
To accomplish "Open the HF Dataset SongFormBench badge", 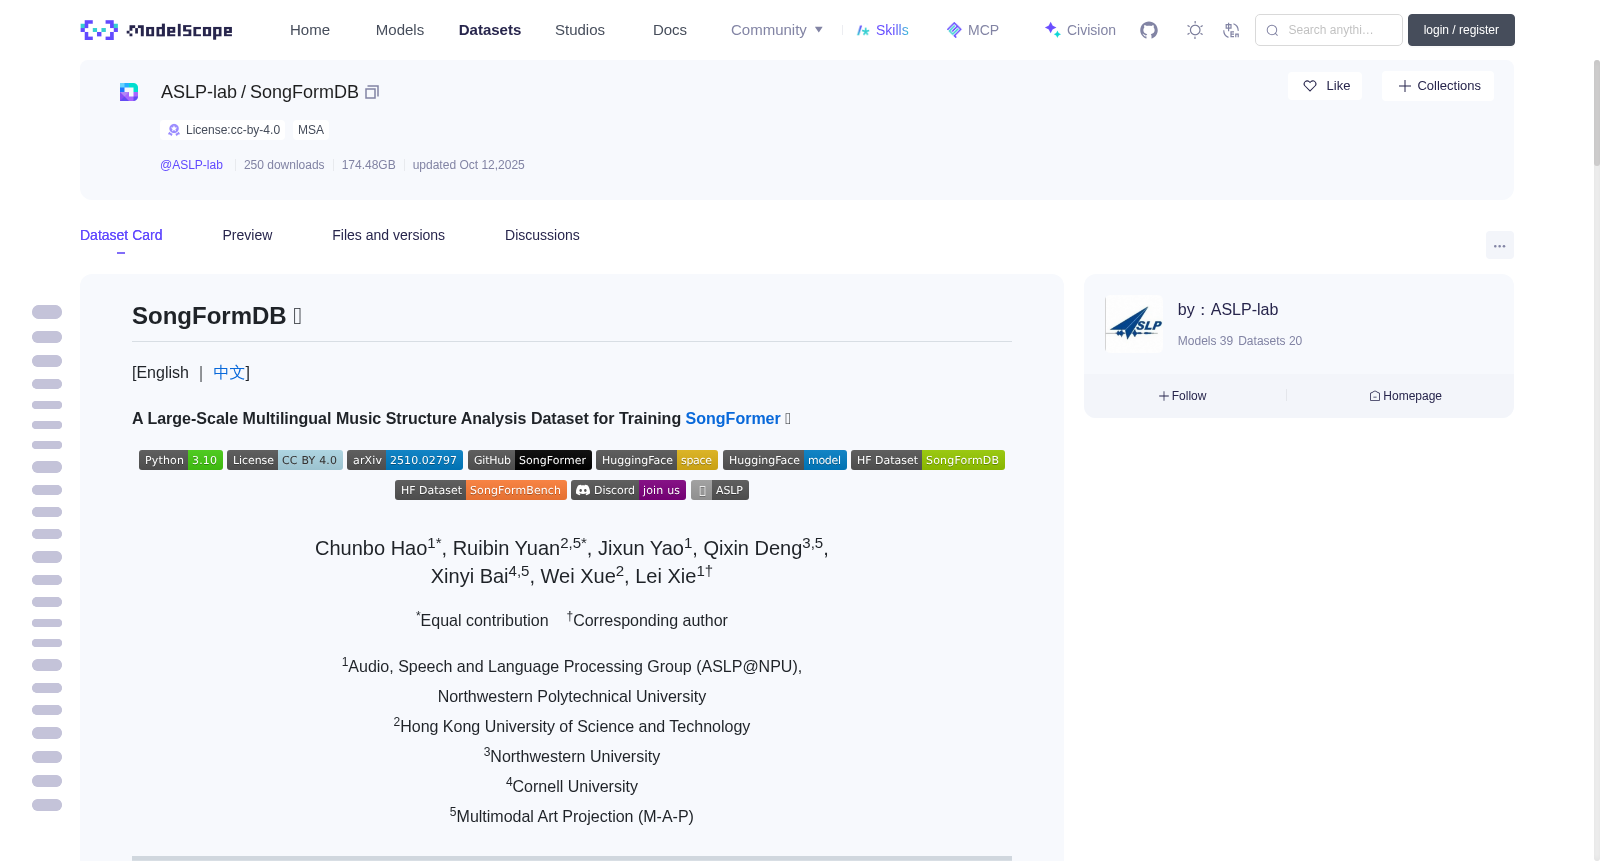I will click(481, 490).
